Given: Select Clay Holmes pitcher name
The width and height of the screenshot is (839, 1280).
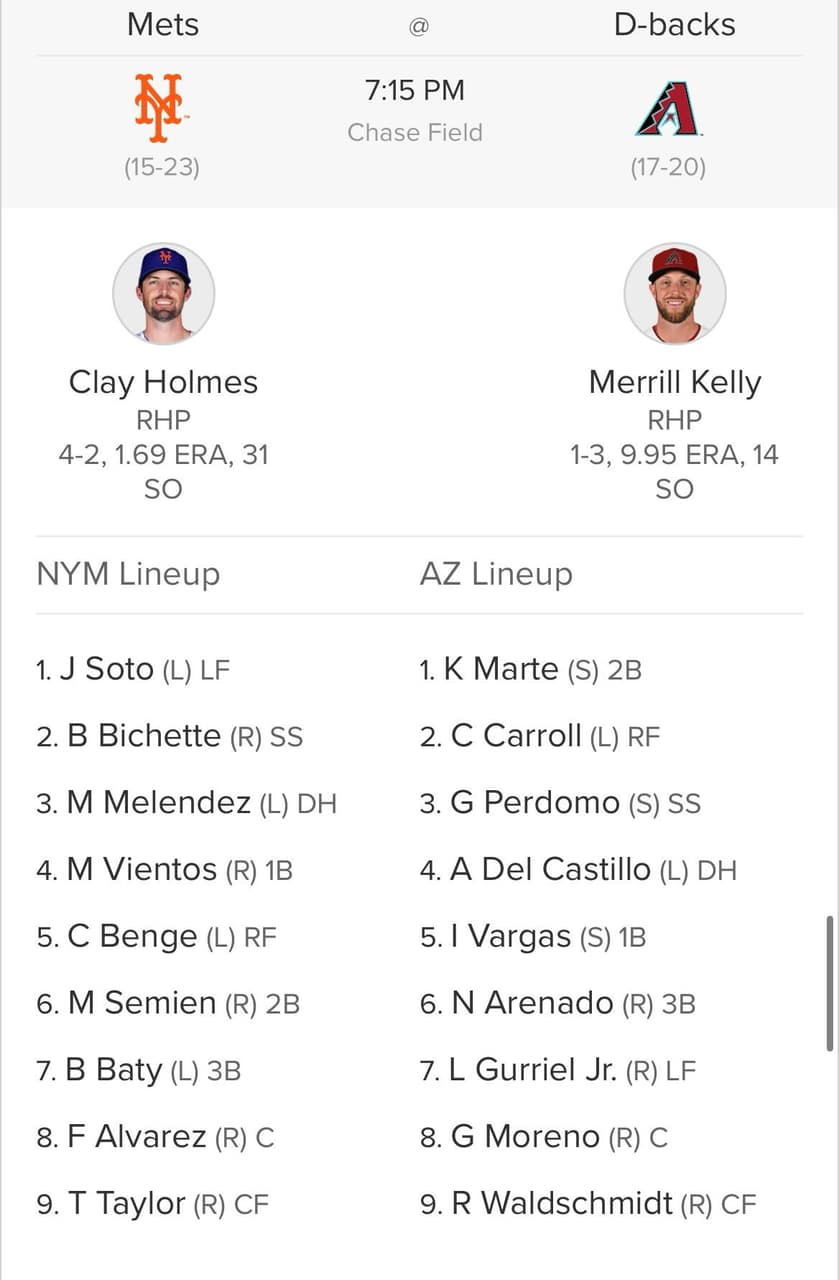Looking at the screenshot, I should coord(163,382).
